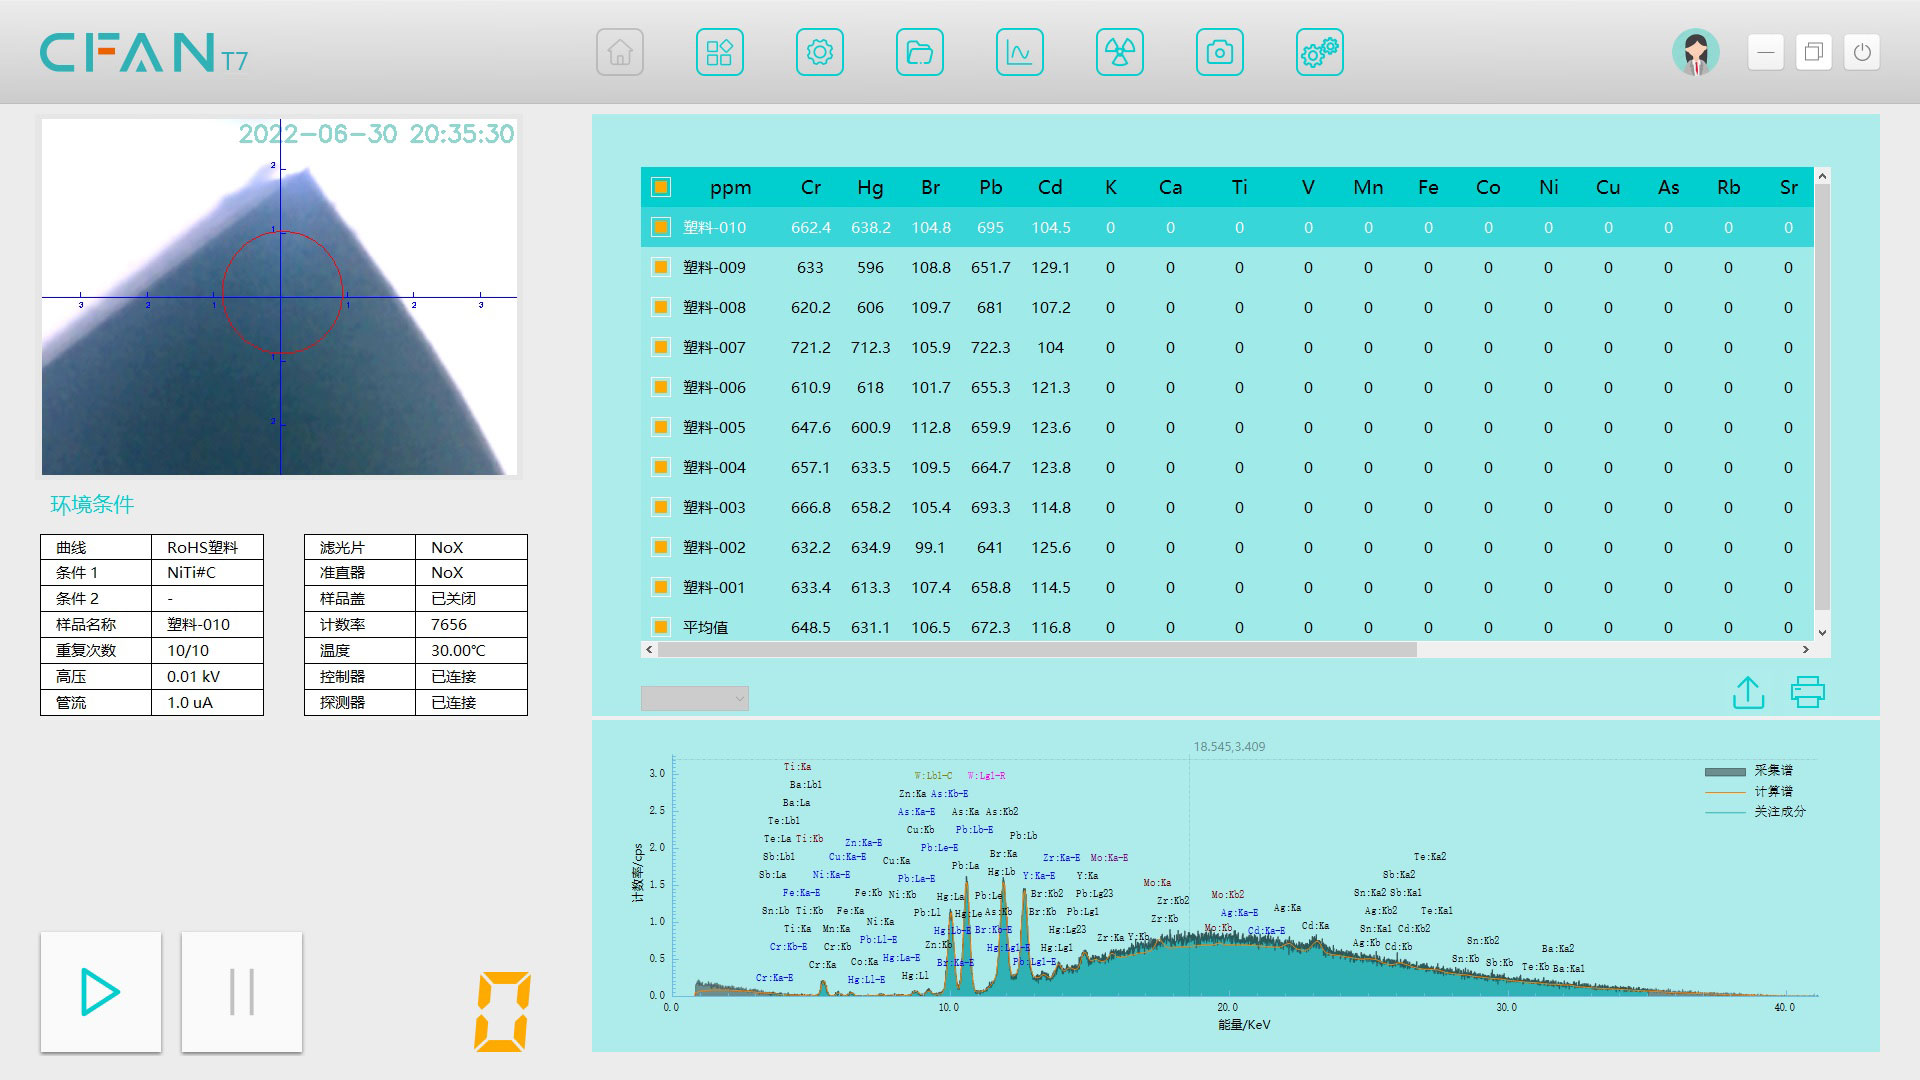Open the single gear settings icon
1920x1080 pixels.
820,52
